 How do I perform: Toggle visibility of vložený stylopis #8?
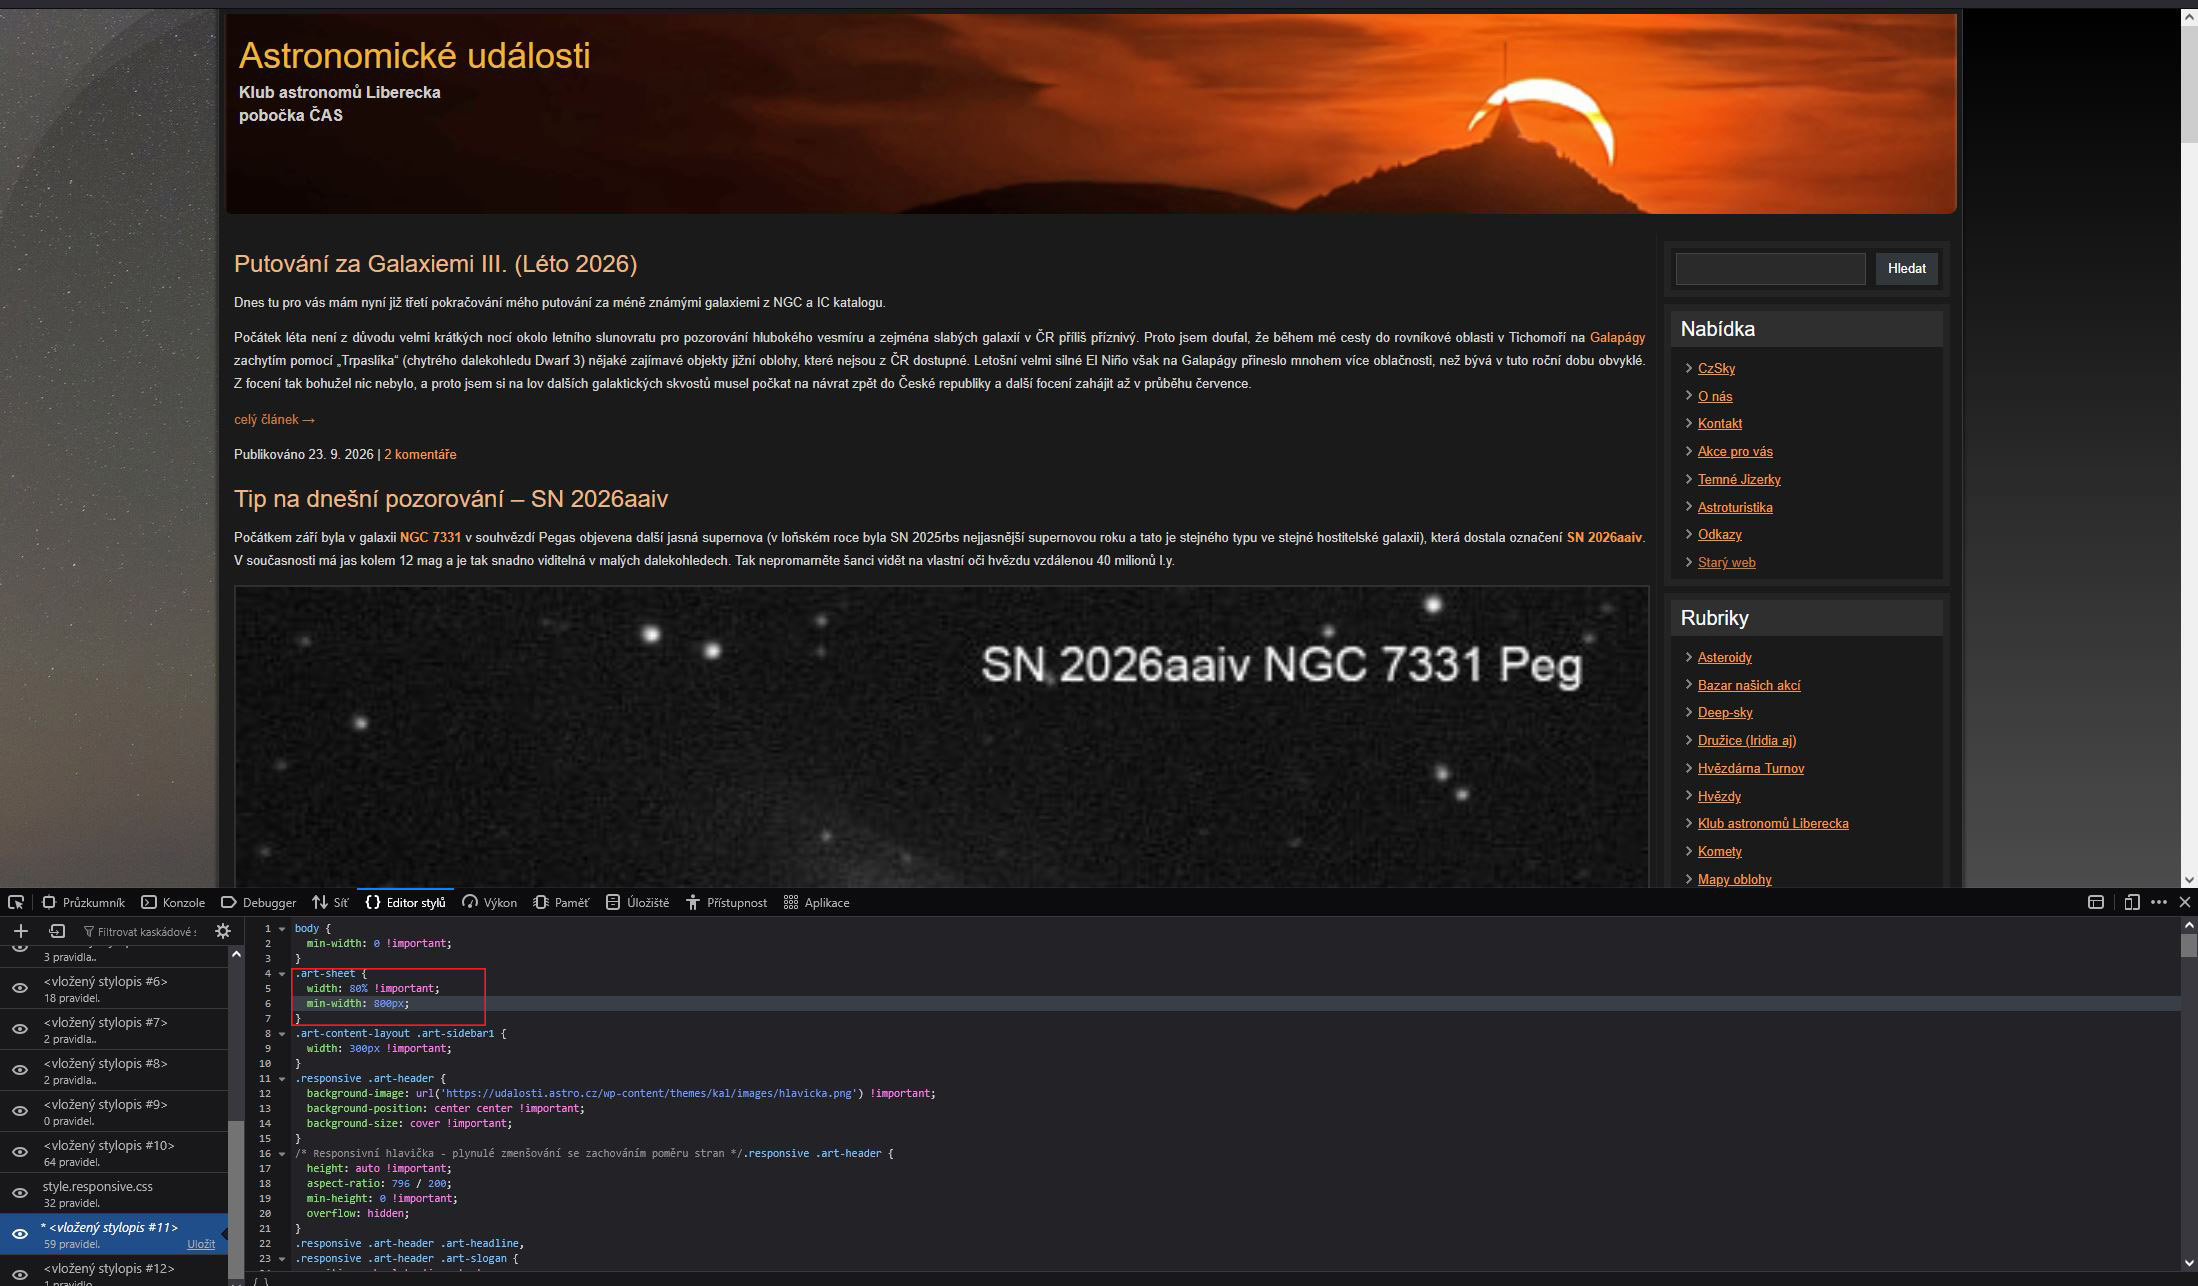point(19,1070)
